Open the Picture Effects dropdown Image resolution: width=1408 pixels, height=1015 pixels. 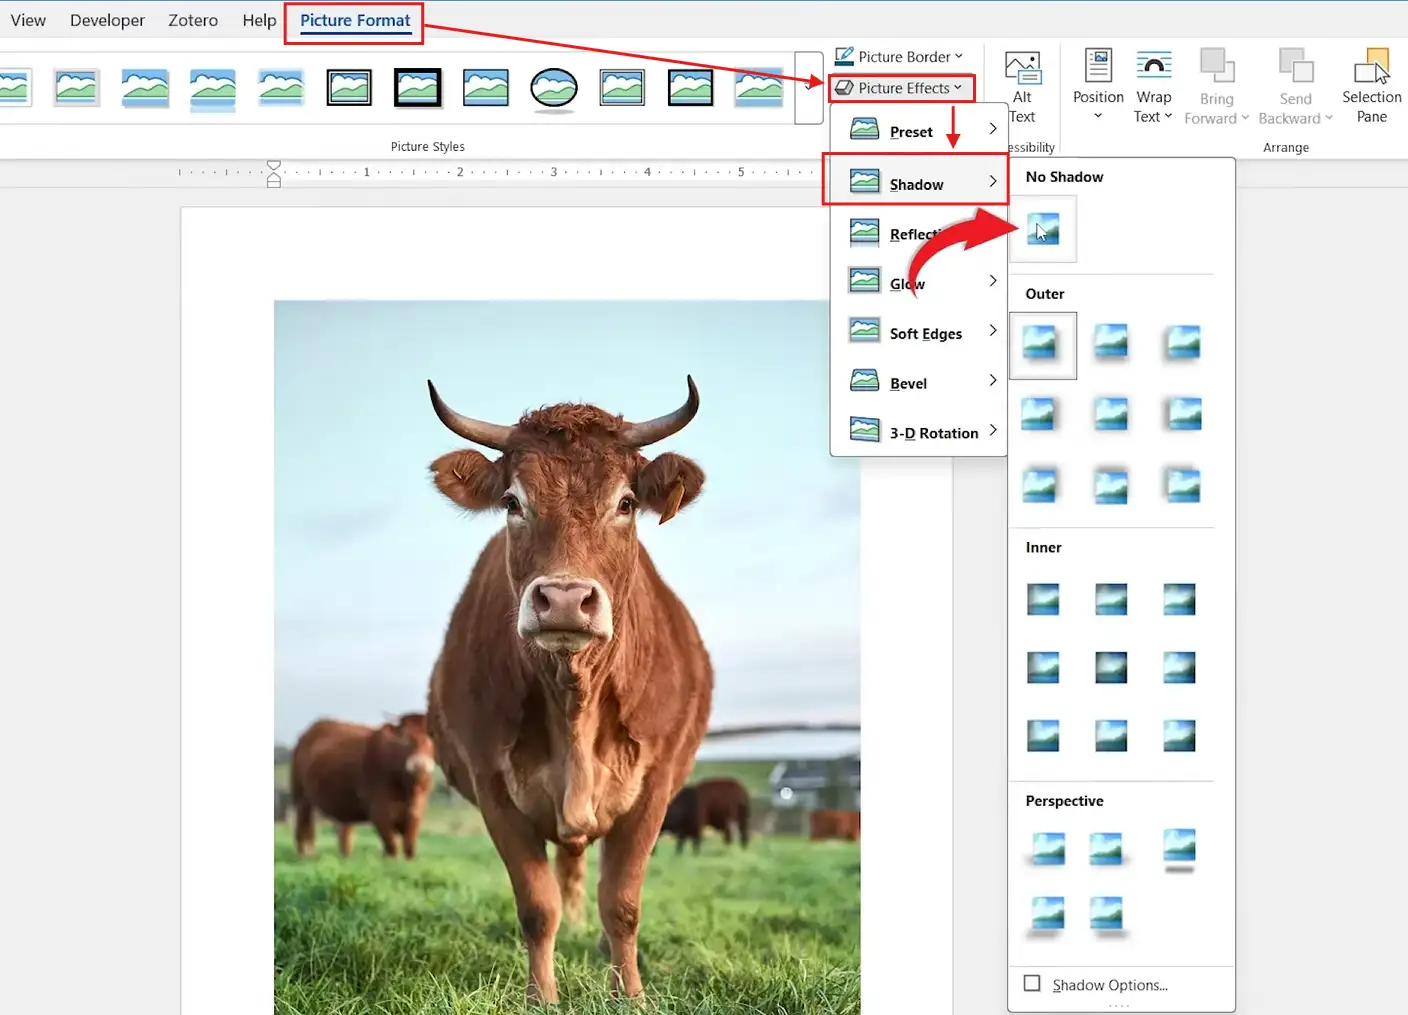click(x=900, y=88)
